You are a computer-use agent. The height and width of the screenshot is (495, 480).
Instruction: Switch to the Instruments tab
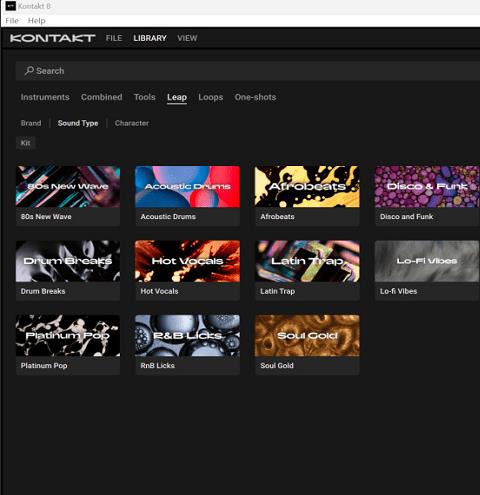[x=45, y=97]
